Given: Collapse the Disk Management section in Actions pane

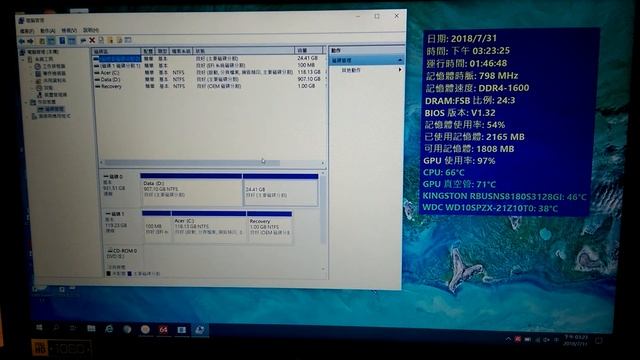Looking at the screenshot, I should click(x=399, y=60).
